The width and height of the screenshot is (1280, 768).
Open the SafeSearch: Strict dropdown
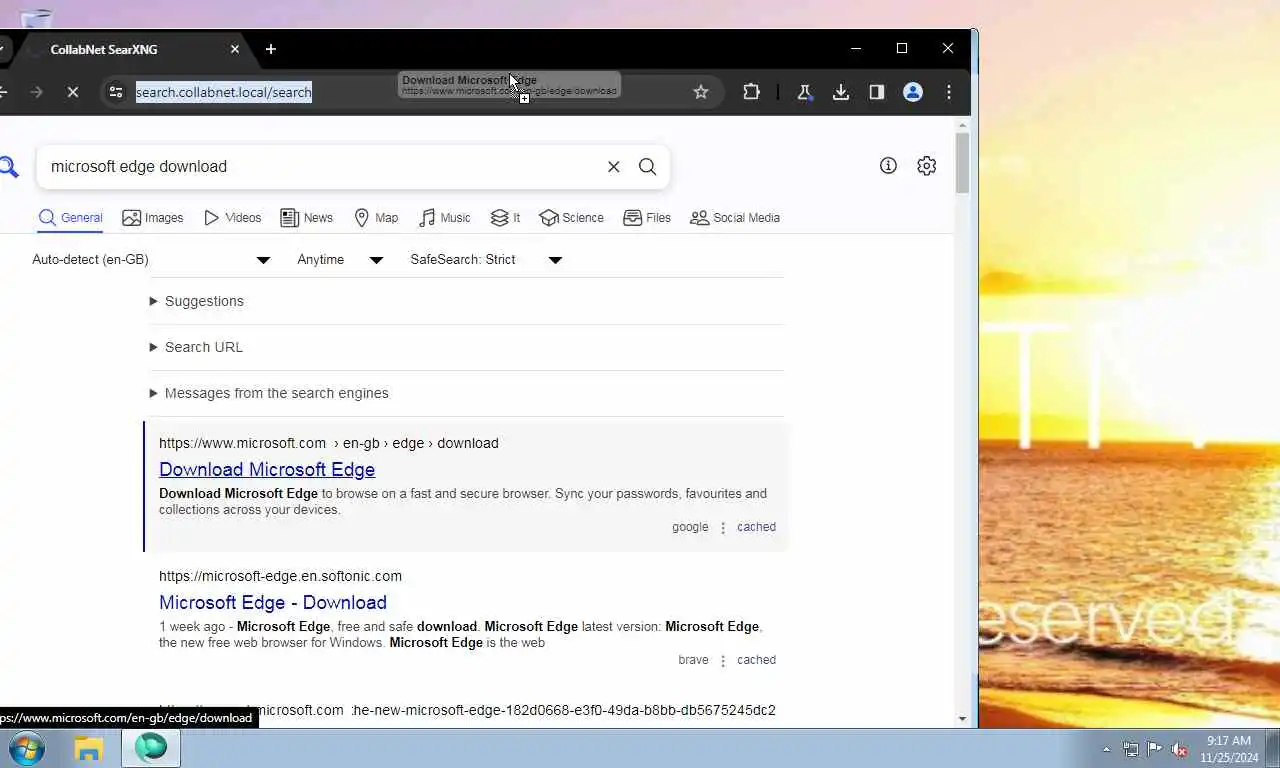[486, 260]
